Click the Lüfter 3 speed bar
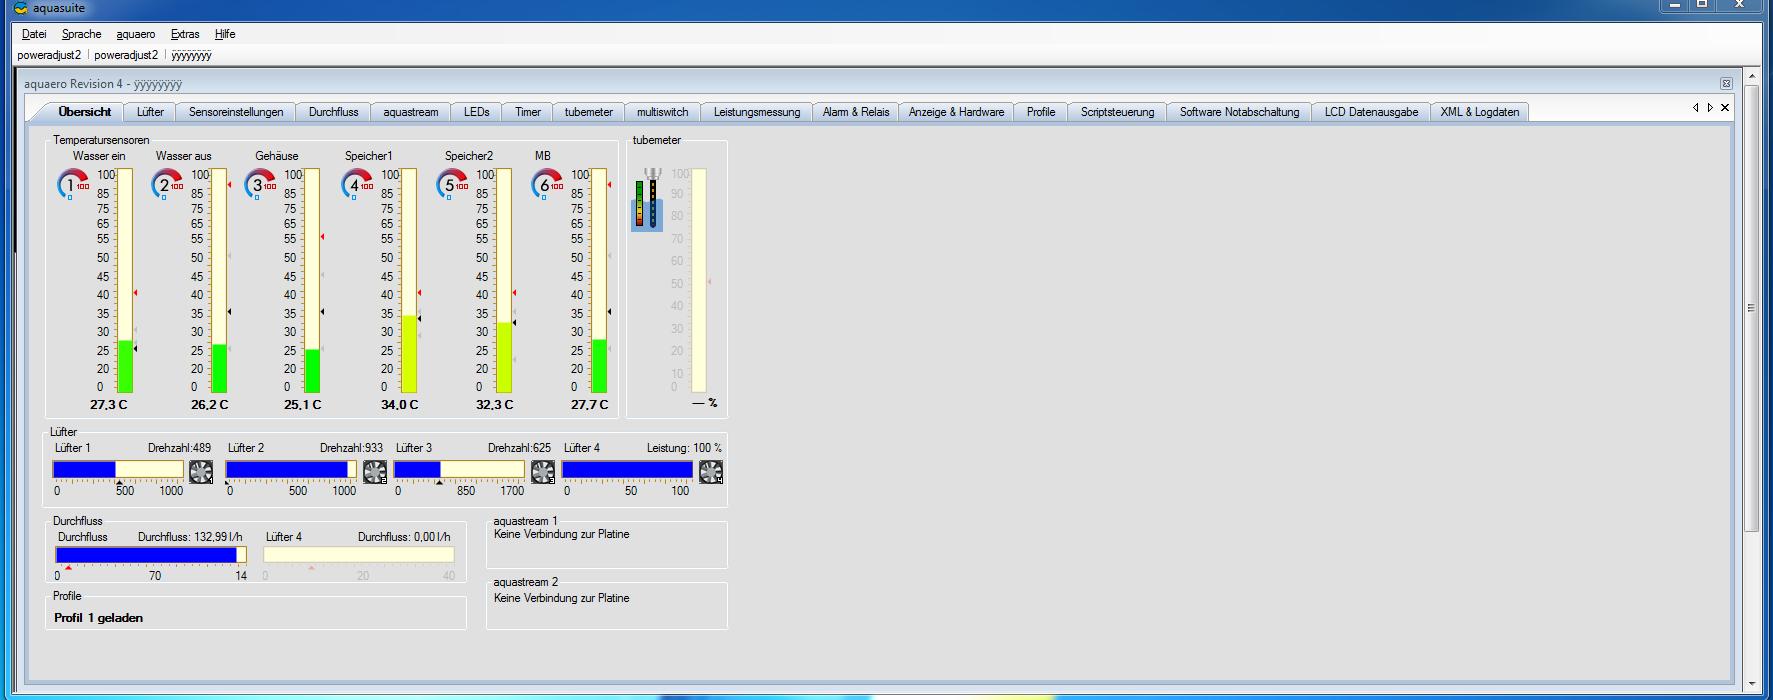Image resolution: width=1773 pixels, height=700 pixels. pos(459,469)
